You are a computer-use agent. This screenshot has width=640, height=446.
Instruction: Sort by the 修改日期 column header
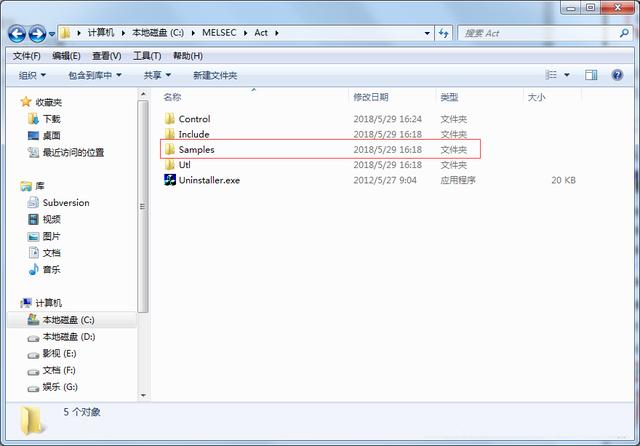370,97
